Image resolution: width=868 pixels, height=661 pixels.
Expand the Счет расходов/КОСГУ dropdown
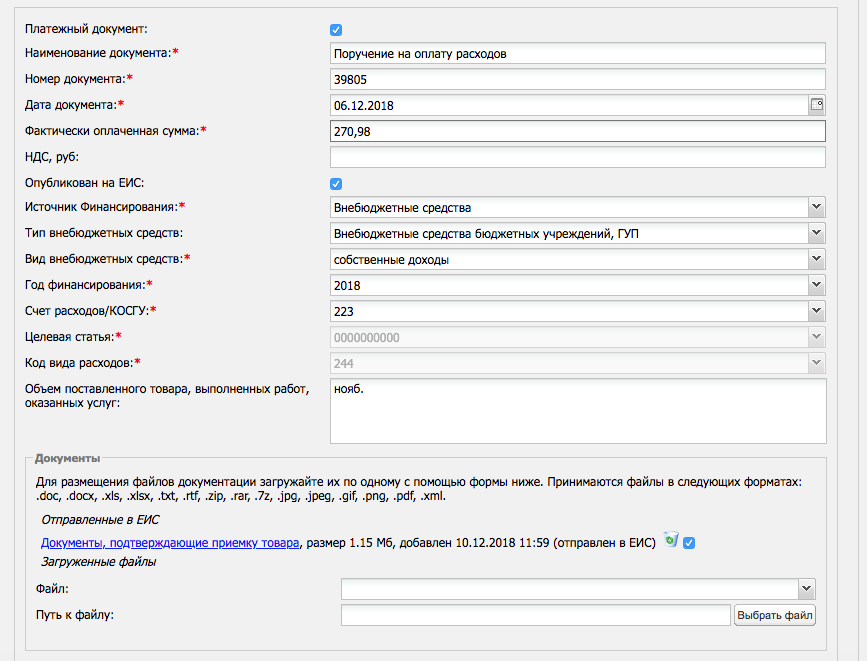816,311
